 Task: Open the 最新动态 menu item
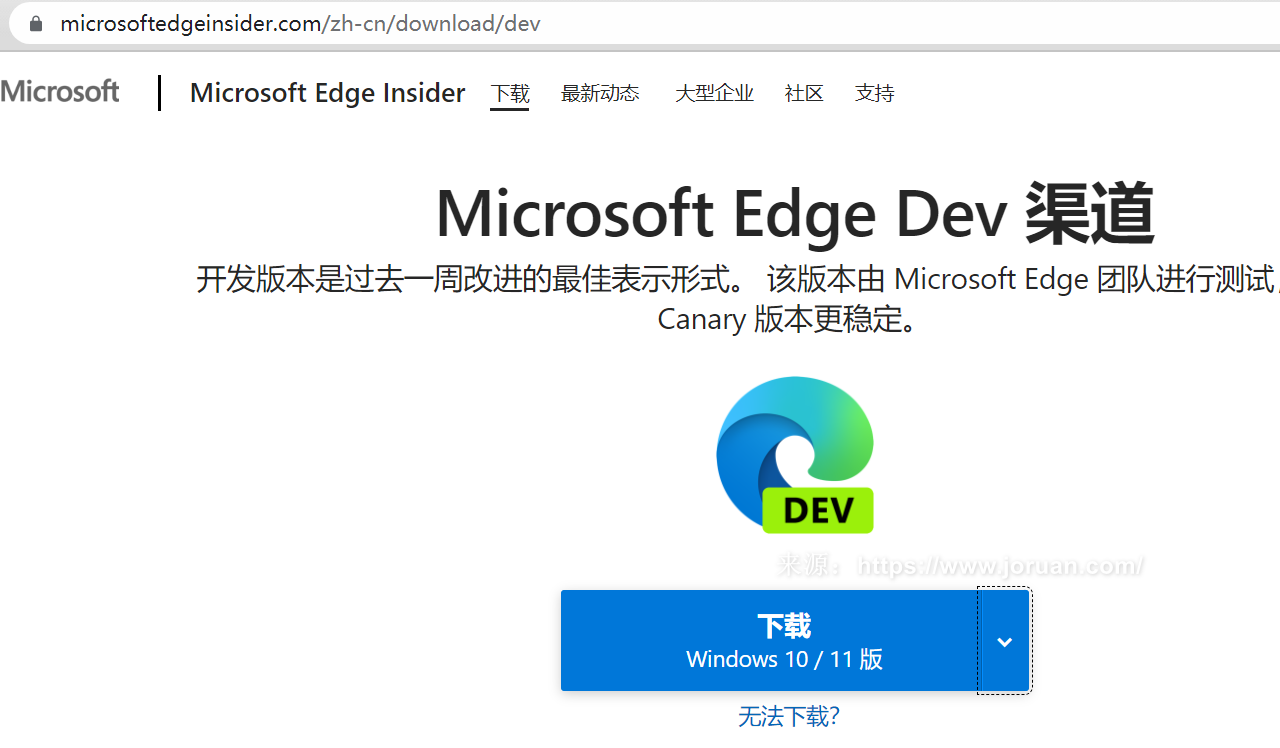(x=600, y=93)
